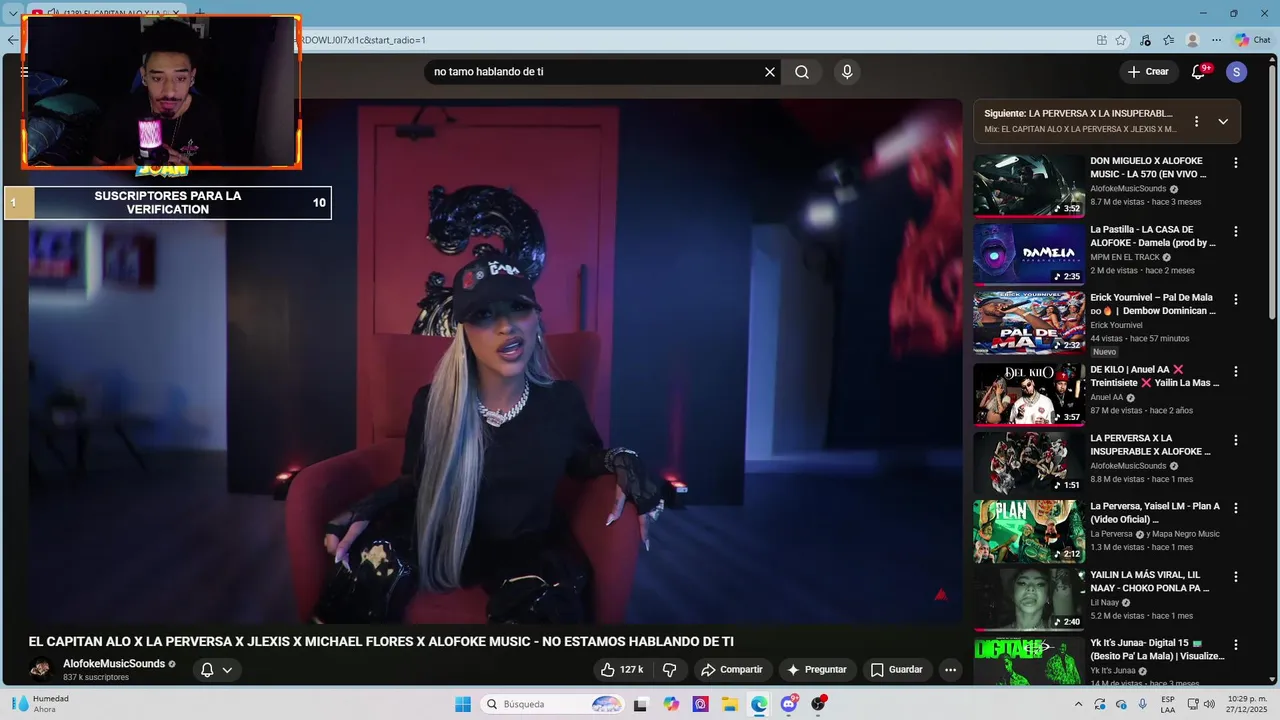Open options for Yk It's Junaa Digital 15
The height and width of the screenshot is (720, 1280).
tap(1236, 645)
